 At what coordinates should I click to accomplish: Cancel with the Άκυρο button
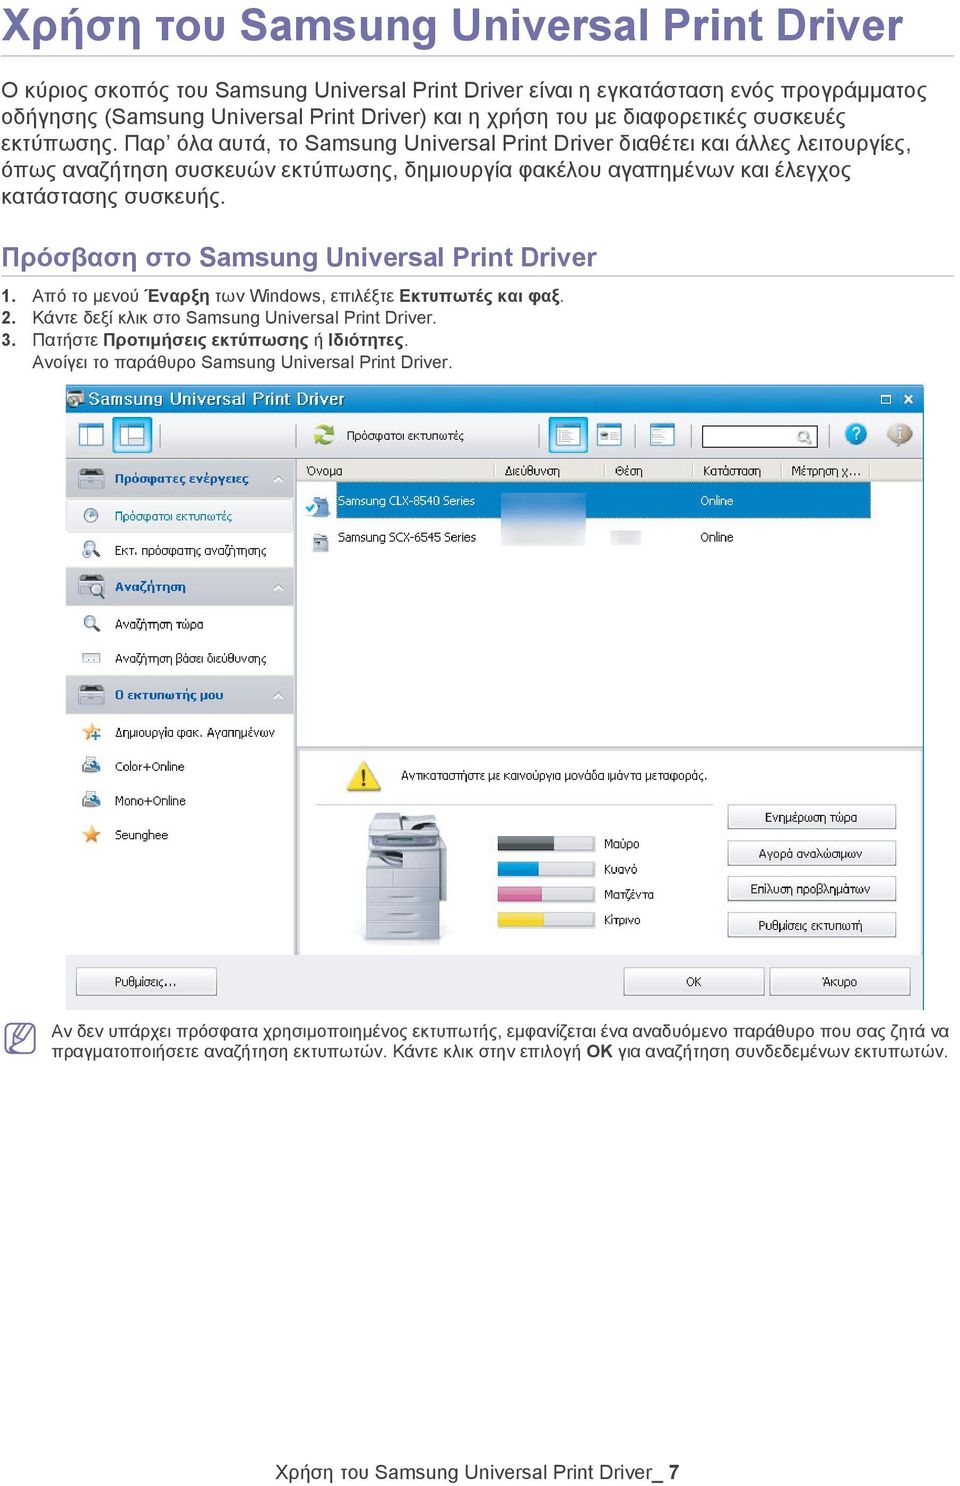point(840,982)
